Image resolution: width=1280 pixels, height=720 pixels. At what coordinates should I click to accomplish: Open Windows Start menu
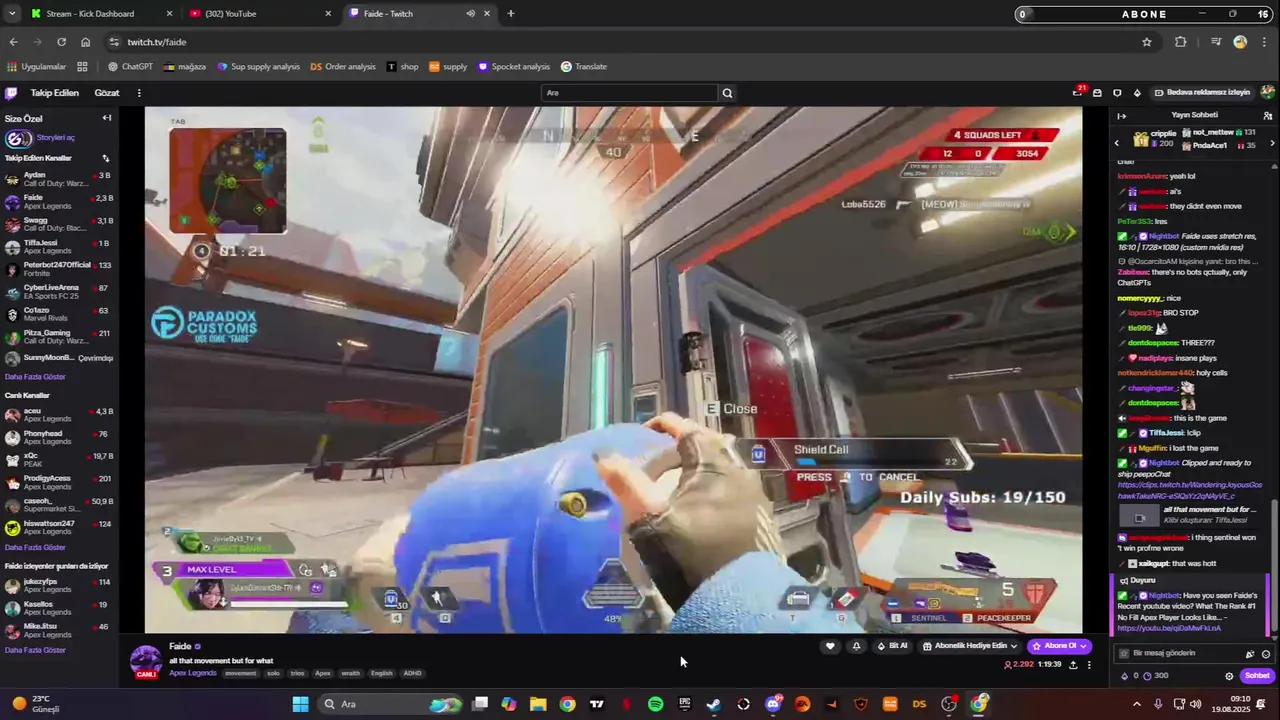[x=300, y=704]
